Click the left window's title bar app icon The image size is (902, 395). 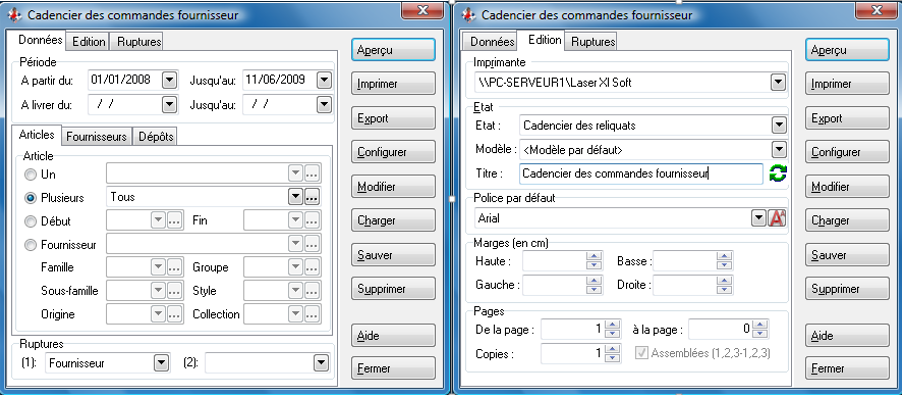16,15
